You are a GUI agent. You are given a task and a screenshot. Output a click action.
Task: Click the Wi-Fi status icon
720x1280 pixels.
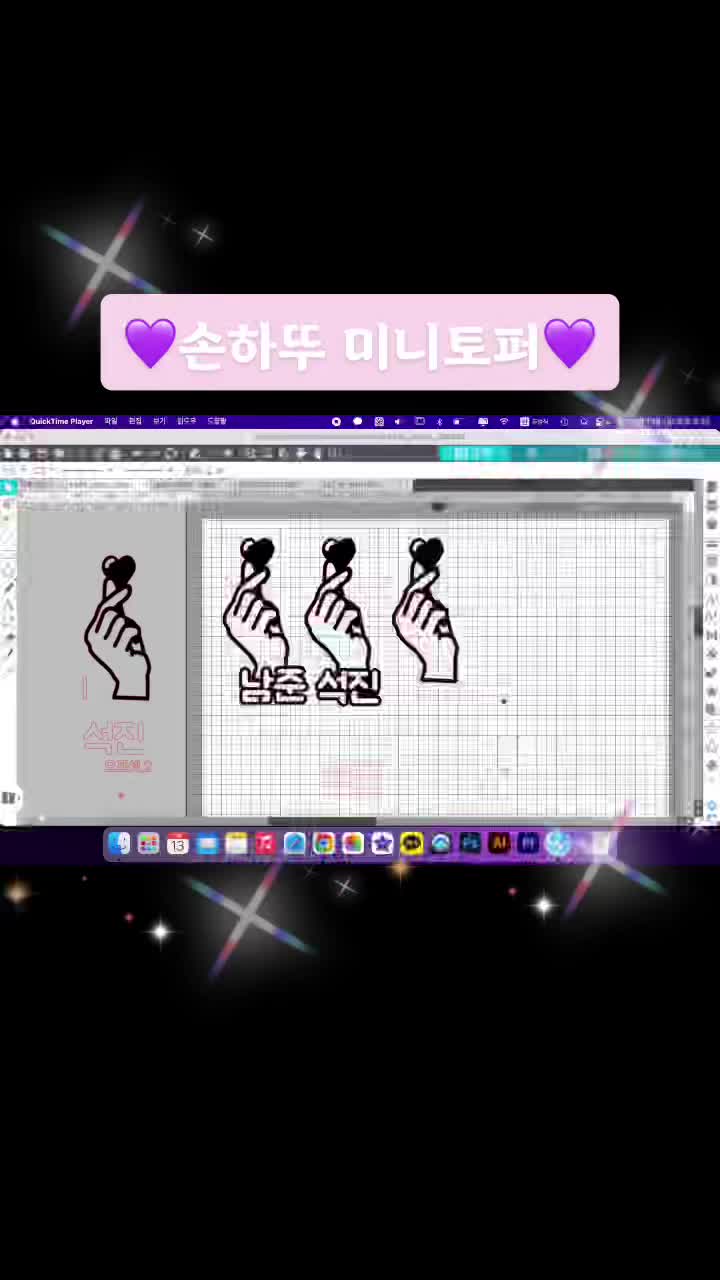504,421
